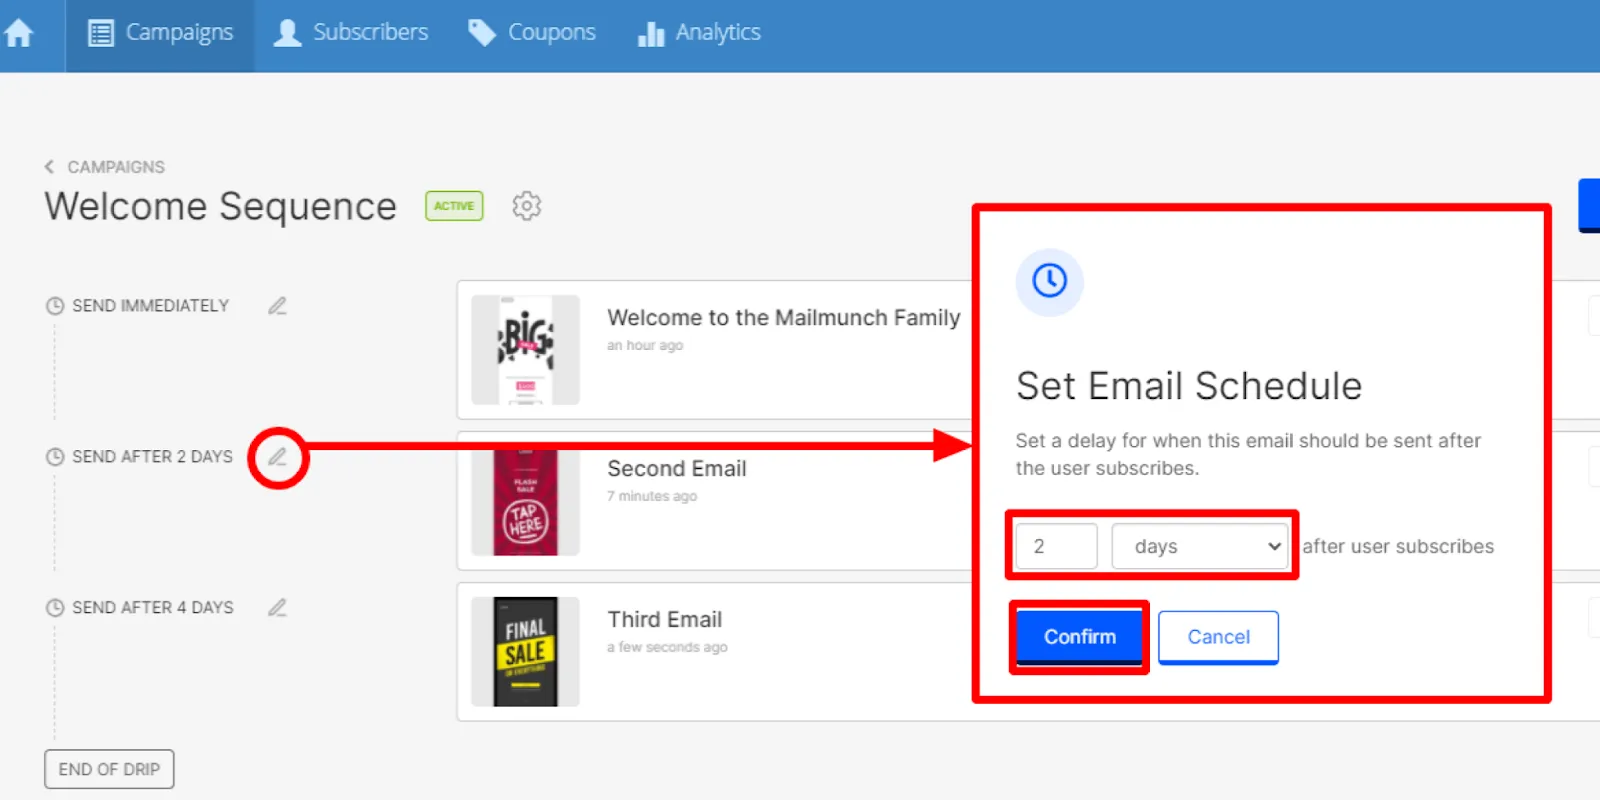
Task: Click the Campaigns list icon
Action: pyautogui.click(x=101, y=34)
